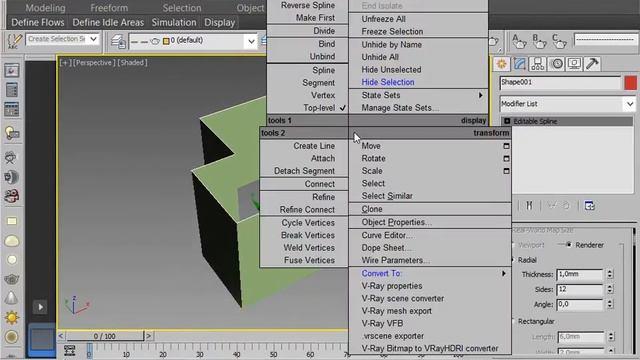This screenshot has height=360, width=640.
Task: Adjust the Thickness spinner arrows
Action: 610,274
